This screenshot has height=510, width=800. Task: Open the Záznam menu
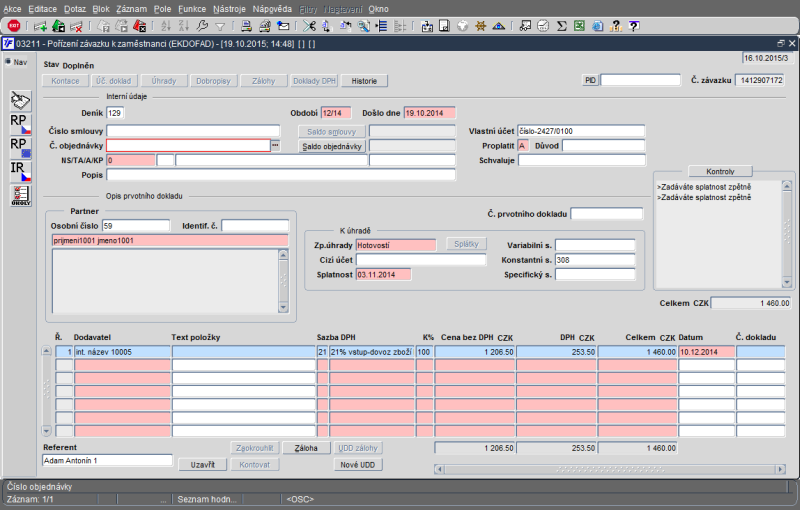pos(132,8)
